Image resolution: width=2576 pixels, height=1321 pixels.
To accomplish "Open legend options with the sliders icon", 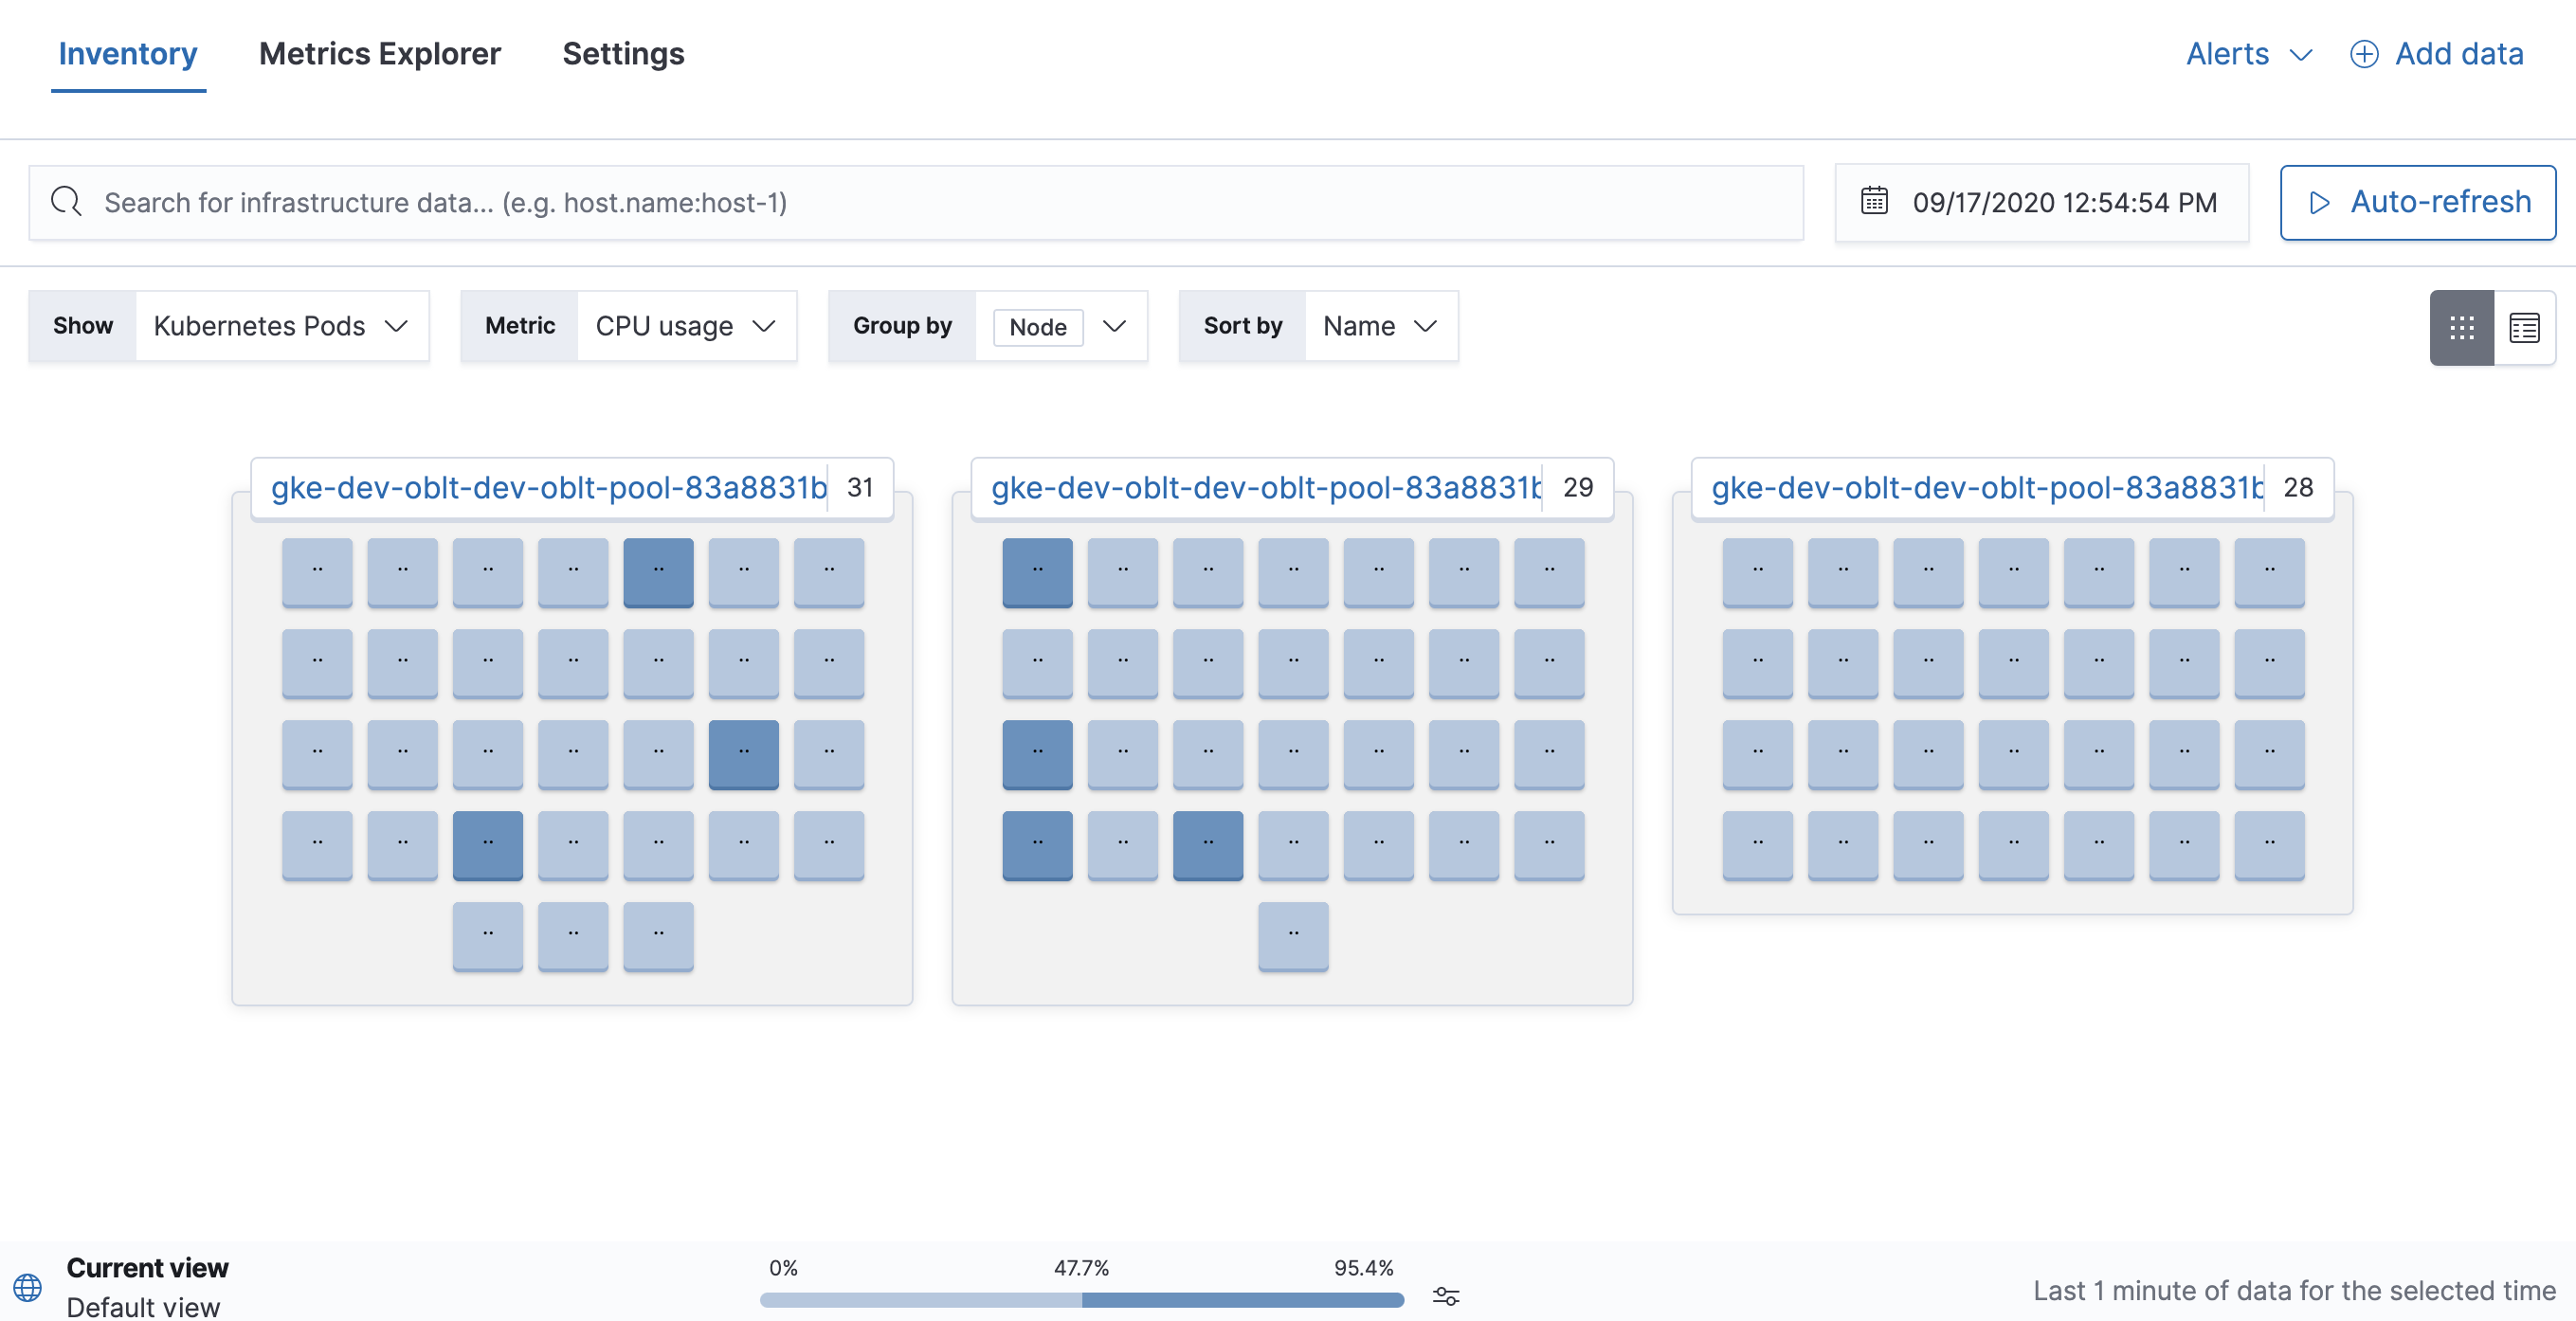I will click(1446, 1295).
